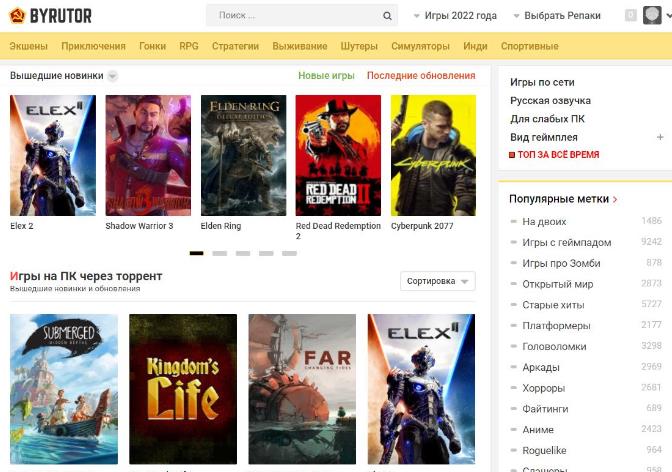672x472 pixels.
Task: Expand Вид геймплея plus icon
Action: click(x=660, y=137)
